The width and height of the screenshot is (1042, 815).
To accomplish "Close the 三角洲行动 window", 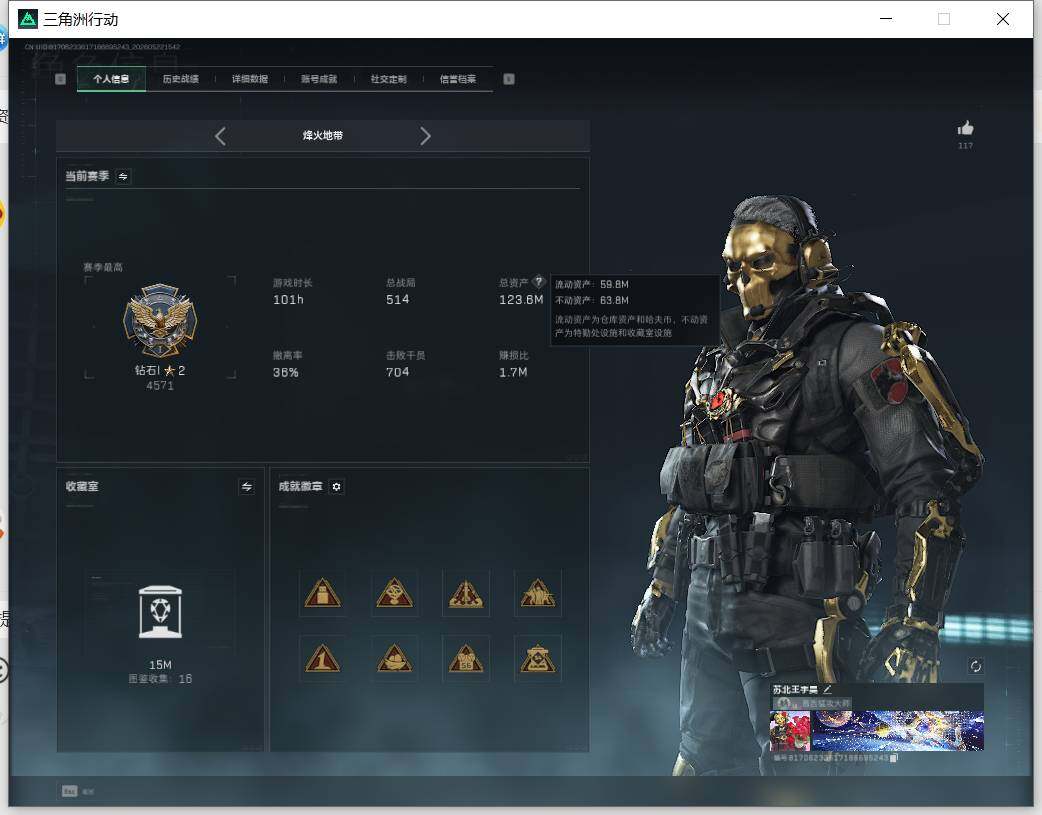I will pos(1003,19).
